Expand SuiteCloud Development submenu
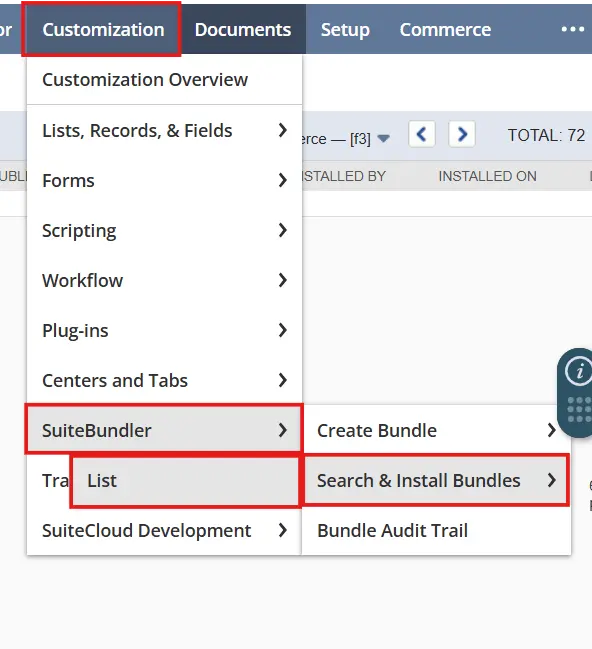The width and height of the screenshot is (592, 649). tap(164, 531)
